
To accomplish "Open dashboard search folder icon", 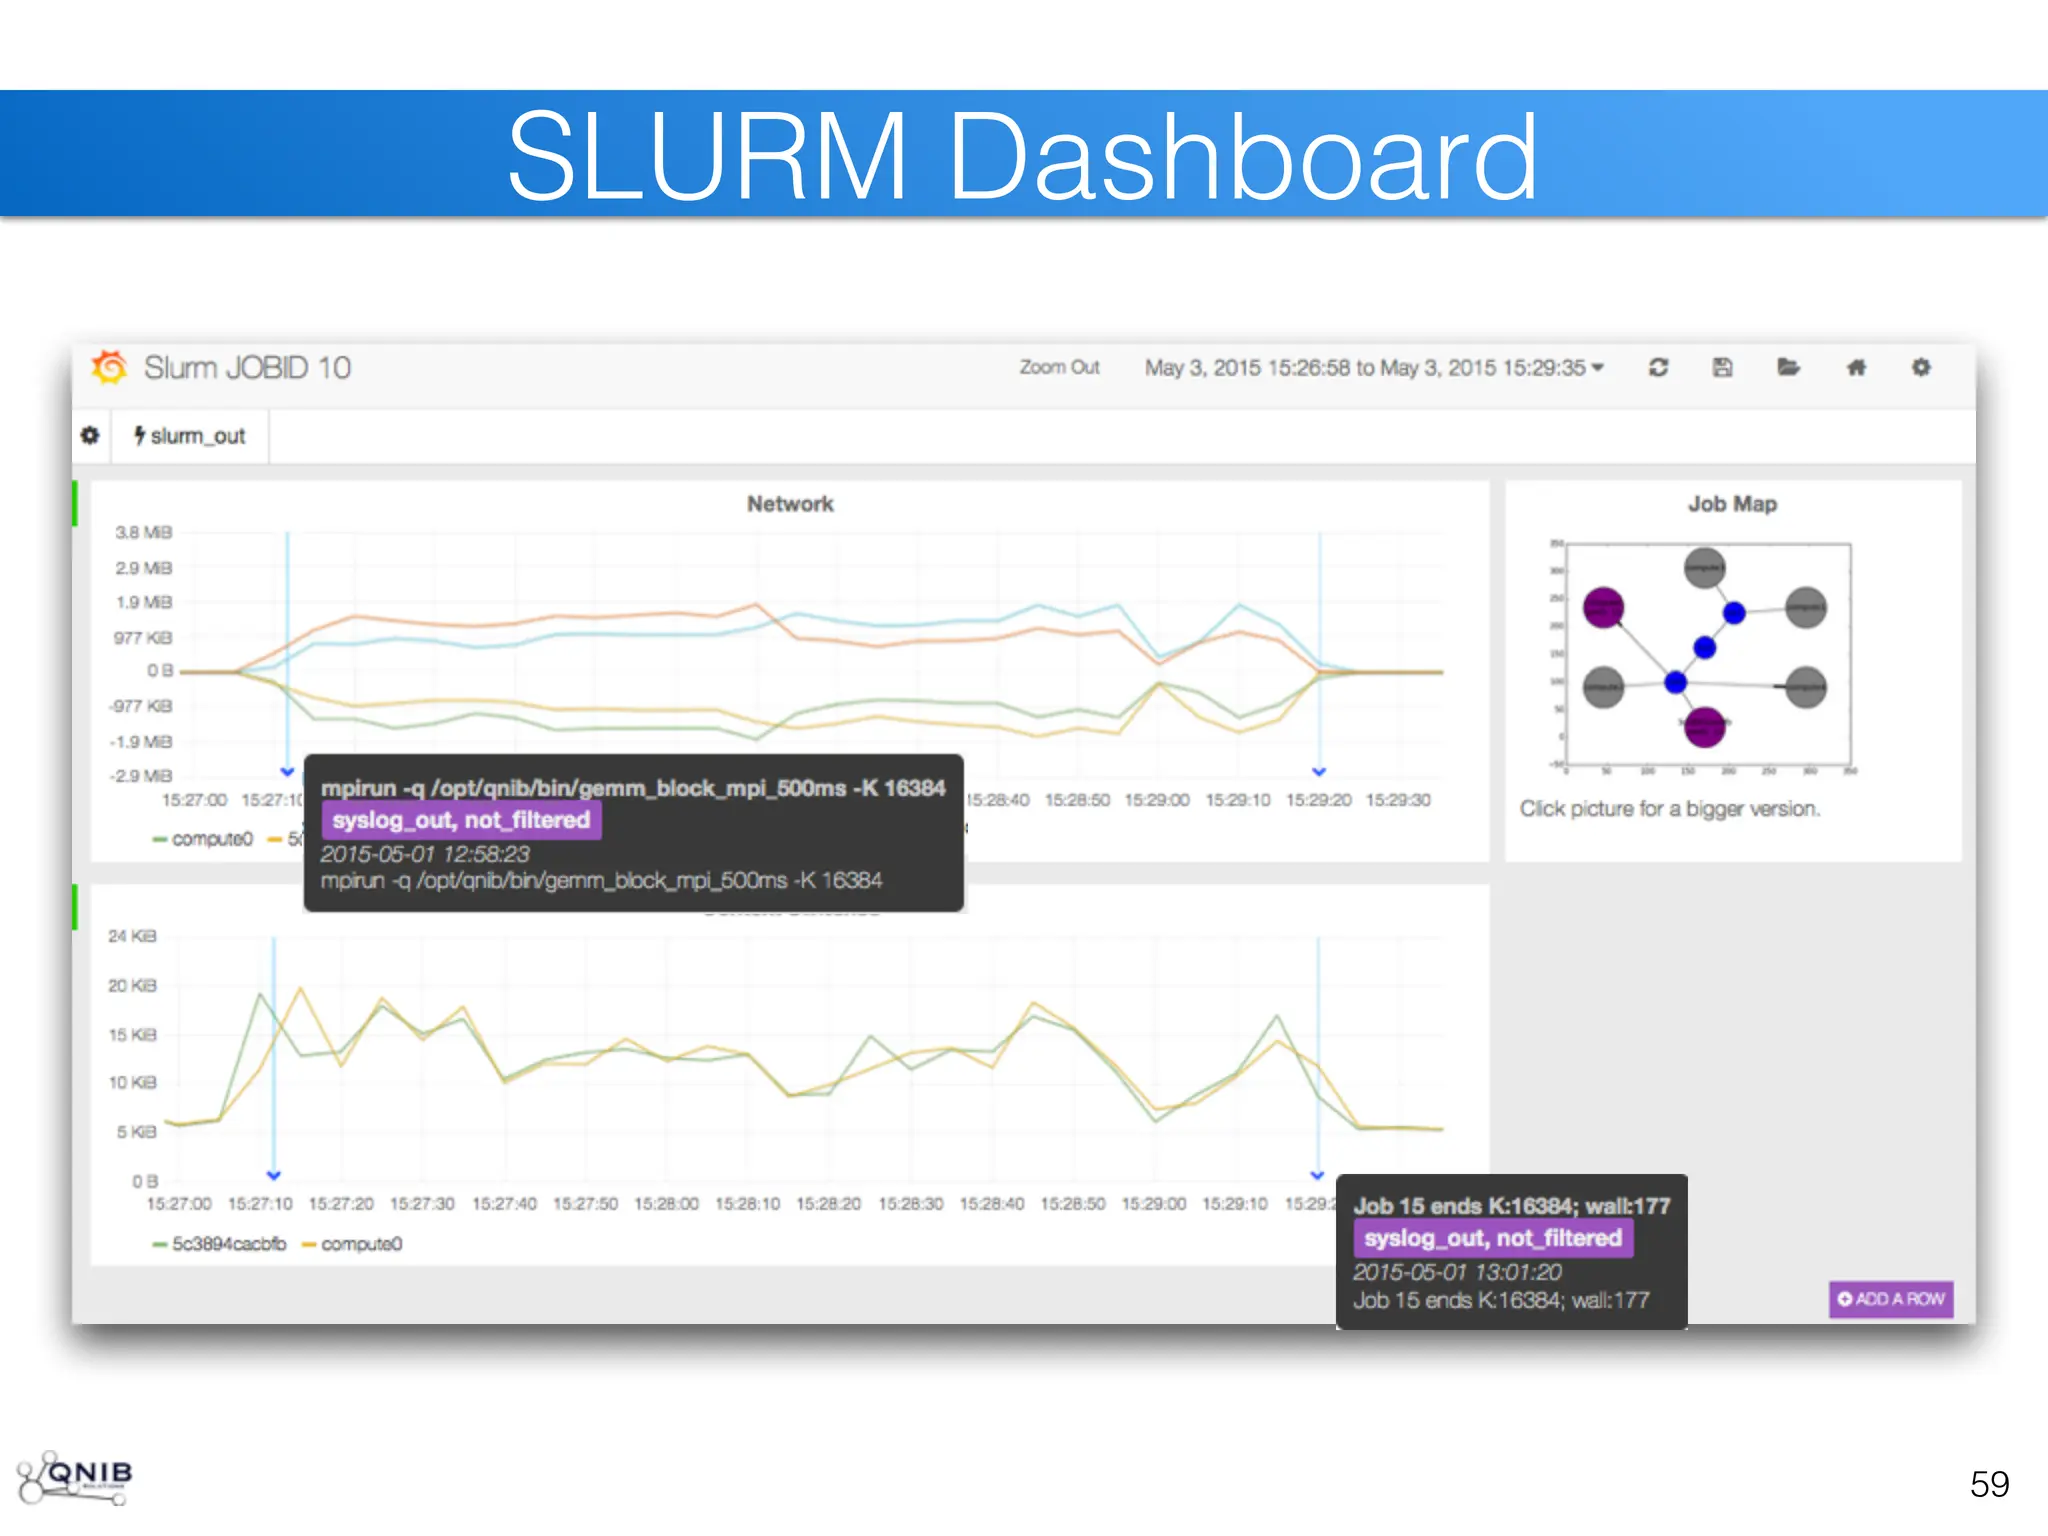I will coord(1788,367).
